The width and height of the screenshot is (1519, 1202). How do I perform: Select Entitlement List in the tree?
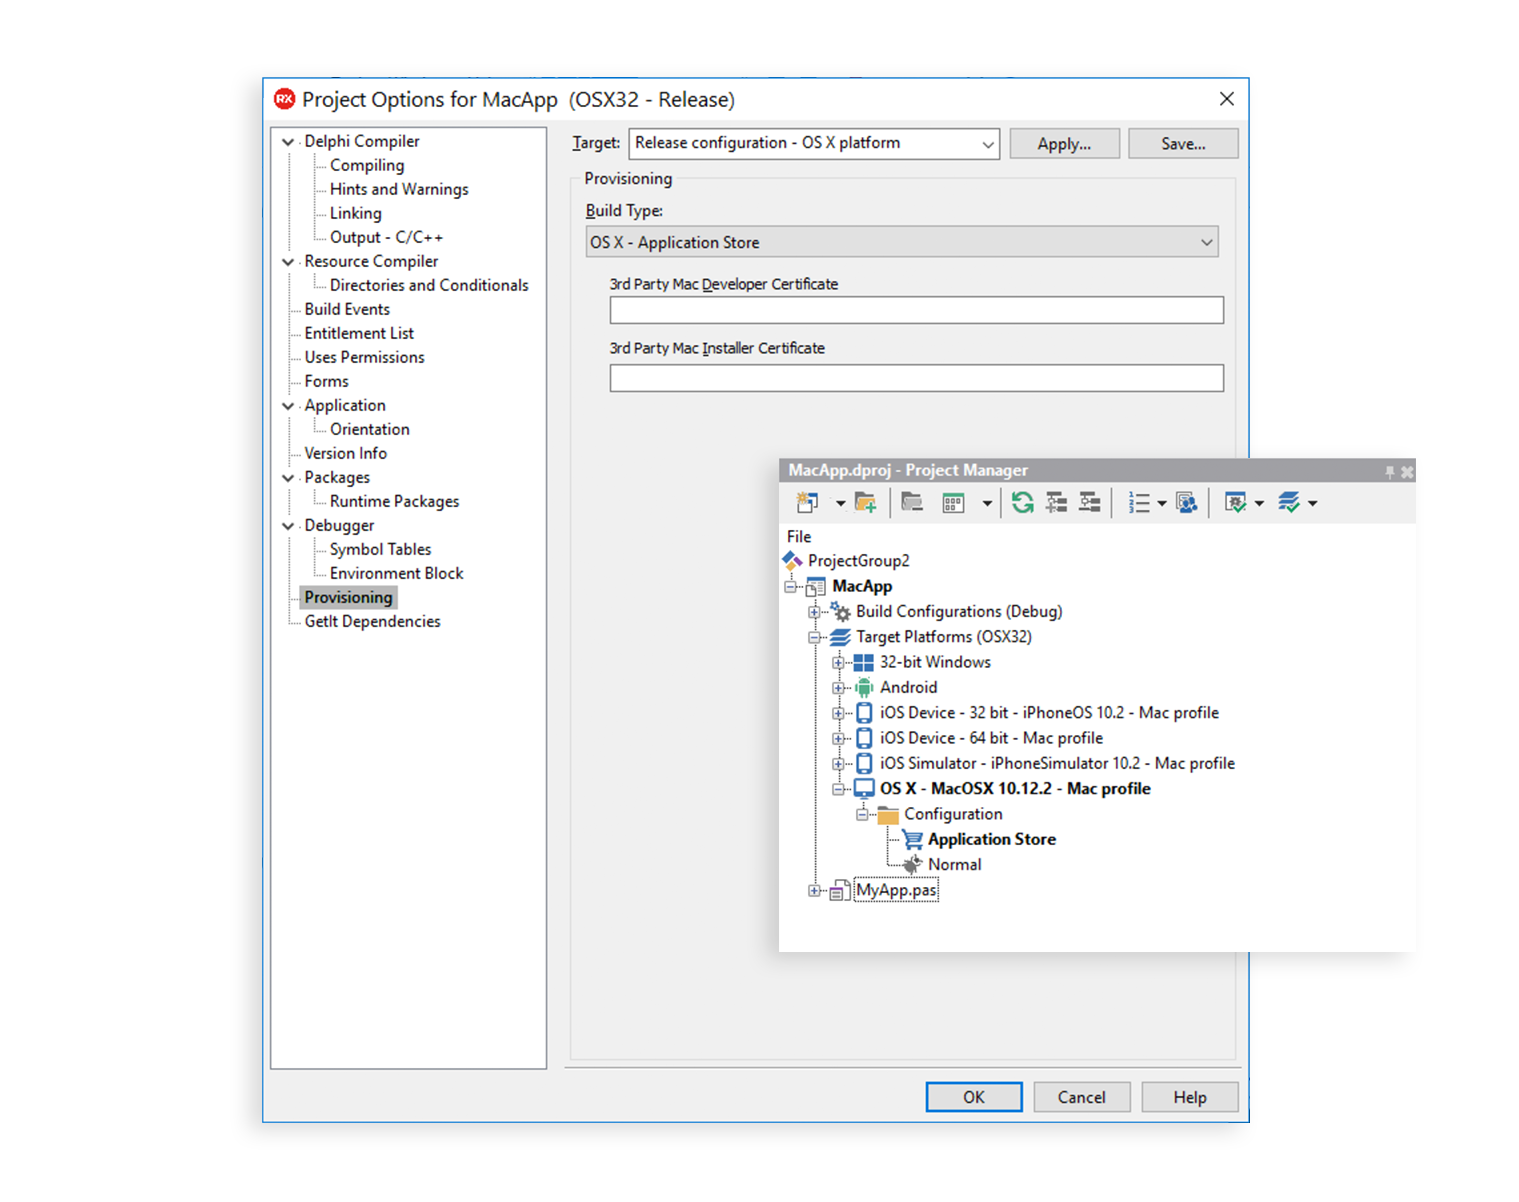pyautogui.click(x=359, y=334)
